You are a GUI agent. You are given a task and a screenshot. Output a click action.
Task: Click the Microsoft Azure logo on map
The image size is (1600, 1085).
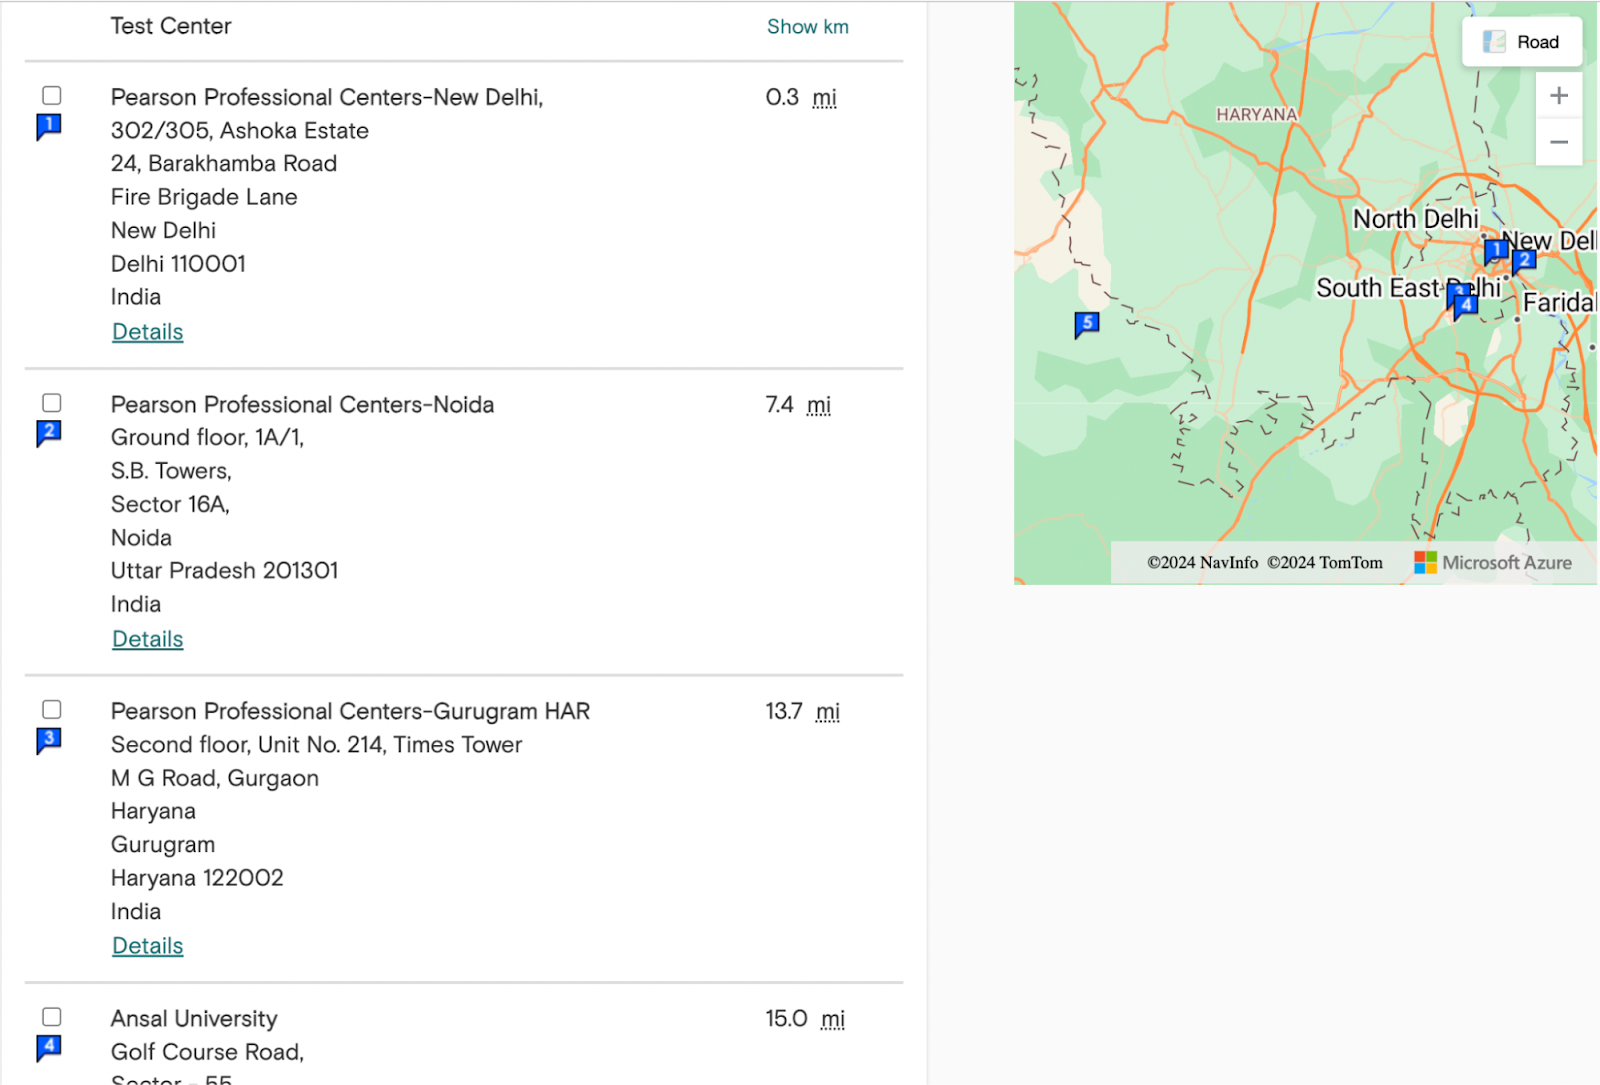(1493, 563)
